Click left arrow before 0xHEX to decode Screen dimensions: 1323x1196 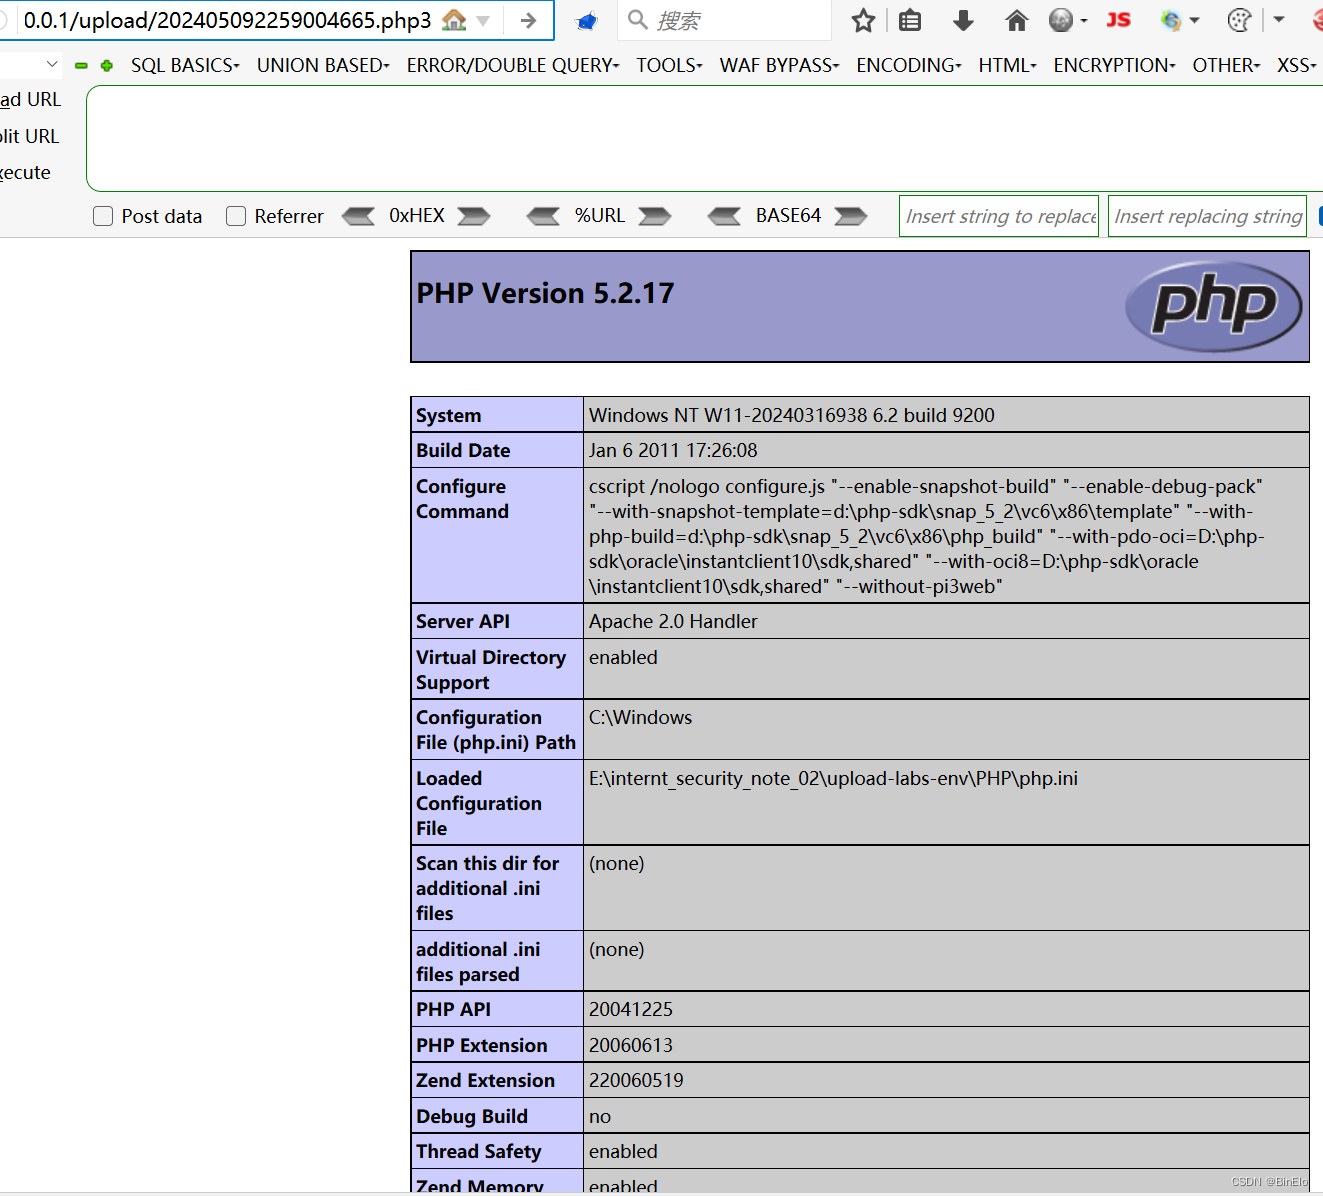(x=359, y=216)
